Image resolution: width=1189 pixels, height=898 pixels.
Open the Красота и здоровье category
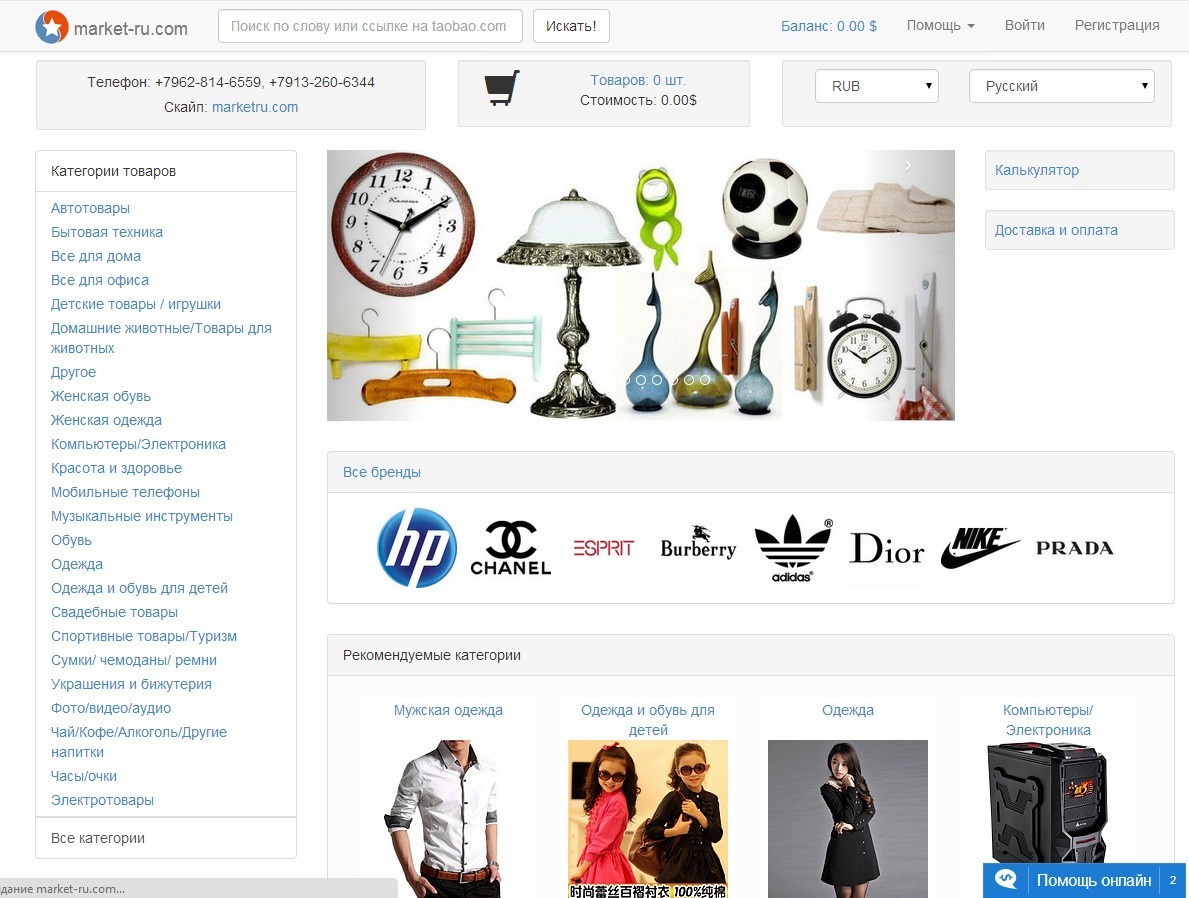[x=116, y=468]
